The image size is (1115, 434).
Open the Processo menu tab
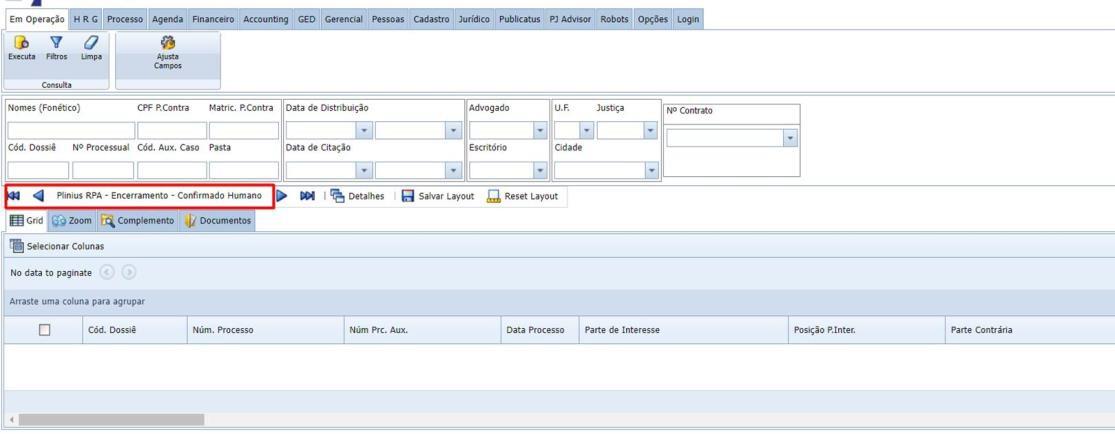click(125, 20)
